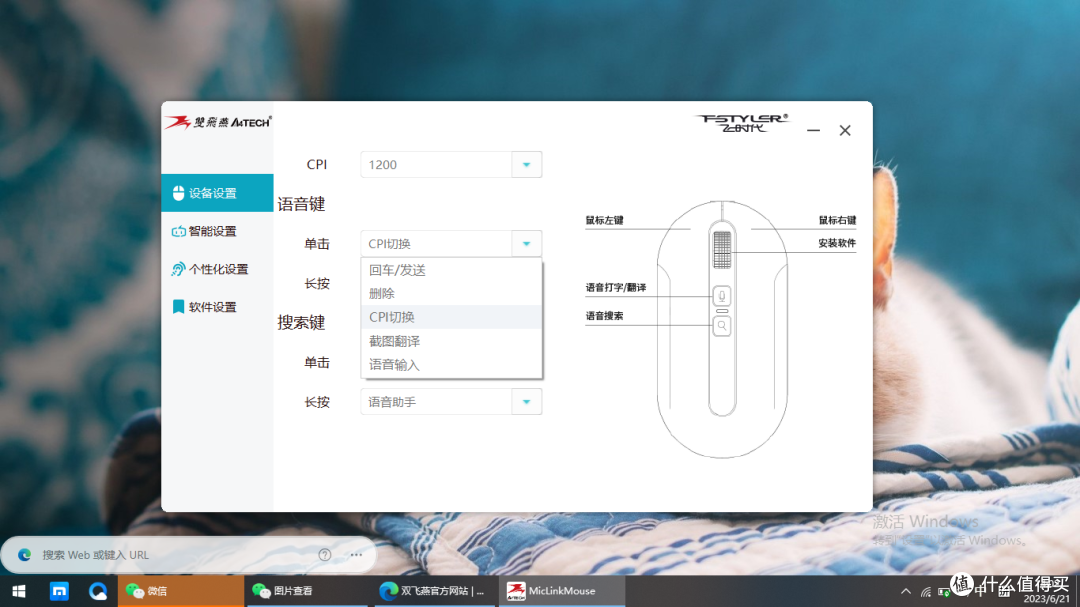Open the pinned Edge browser icon on taskbar
Image resolution: width=1080 pixels, height=607 pixels.
click(98, 591)
